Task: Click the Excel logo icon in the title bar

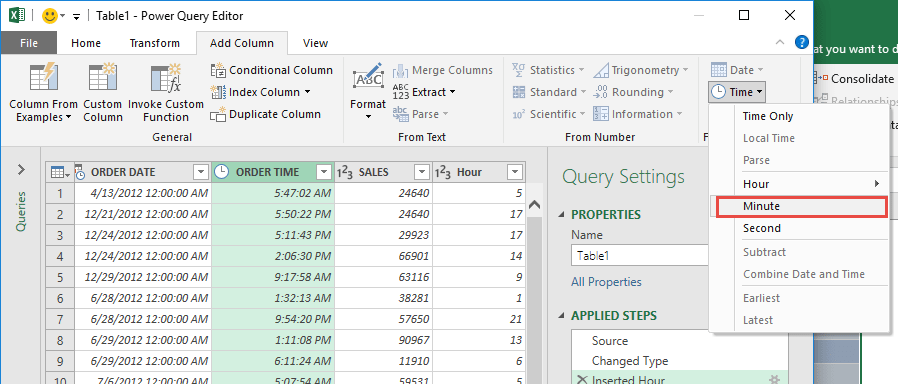Action: coord(17,16)
